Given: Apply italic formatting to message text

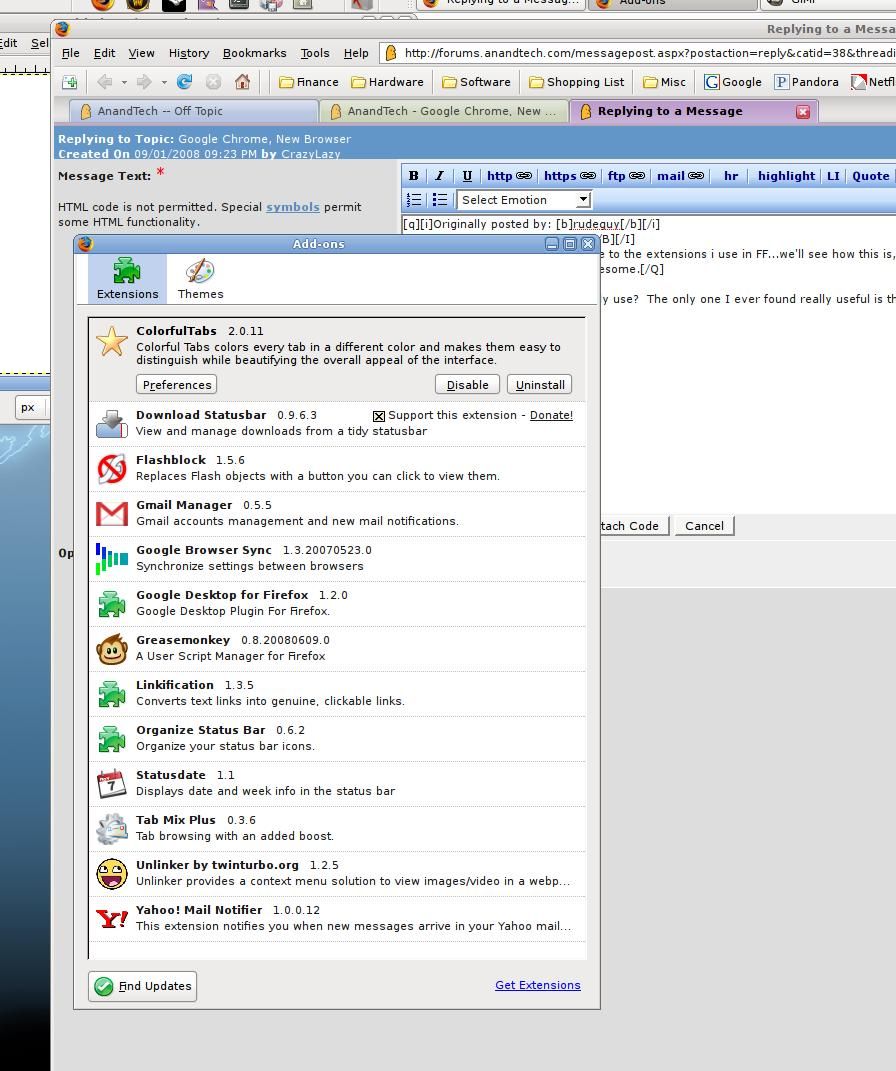Looking at the screenshot, I should (x=440, y=176).
